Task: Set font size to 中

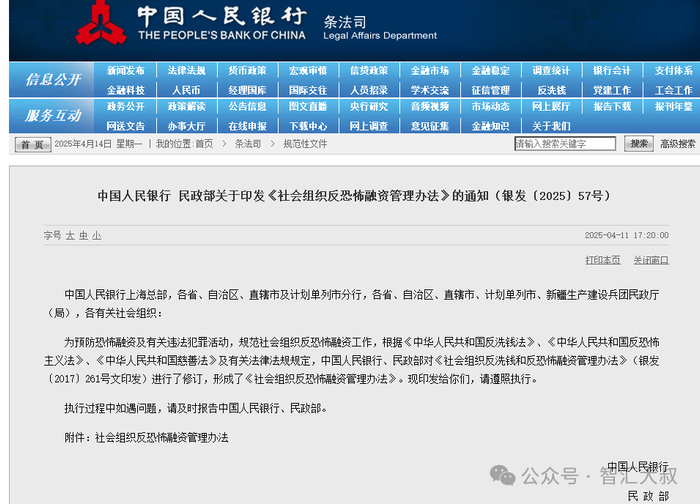Action: [83, 236]
